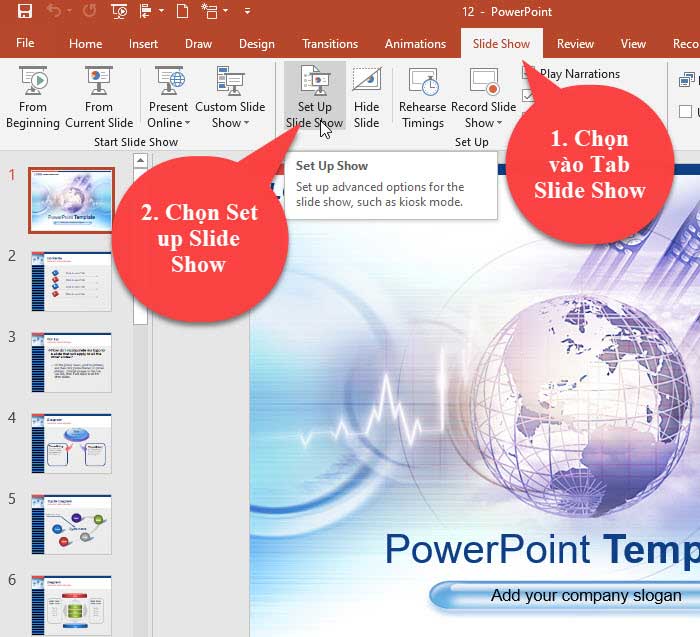Open the Review tab

click(x=575, y=44)
